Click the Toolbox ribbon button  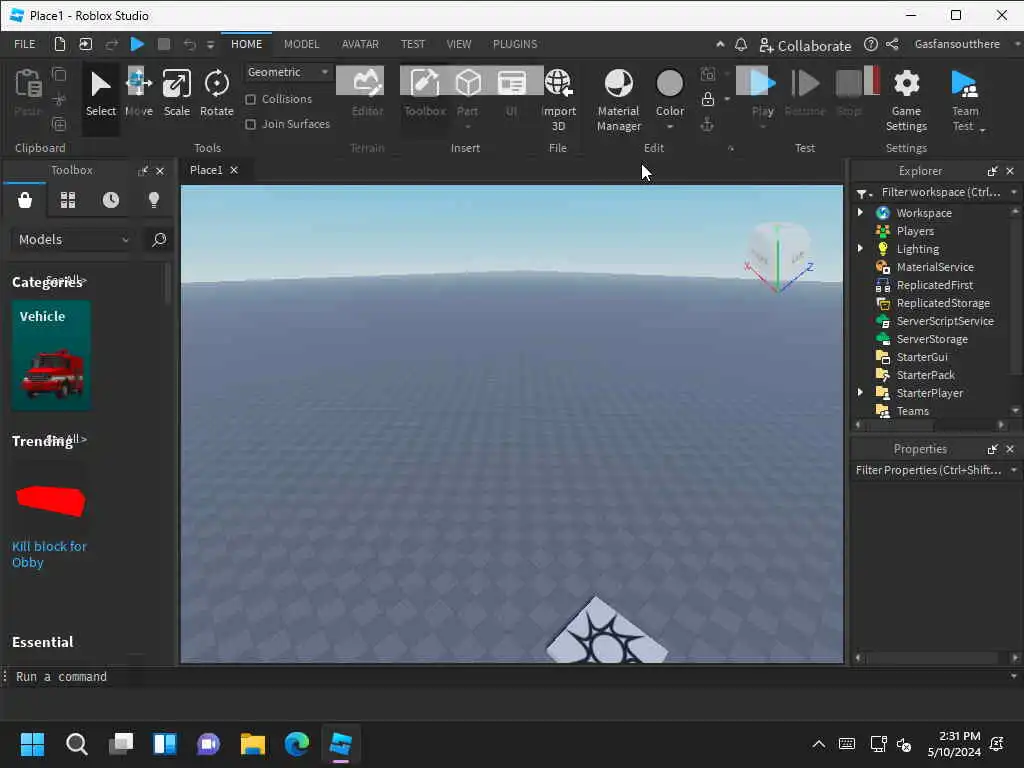click(424, 93)
